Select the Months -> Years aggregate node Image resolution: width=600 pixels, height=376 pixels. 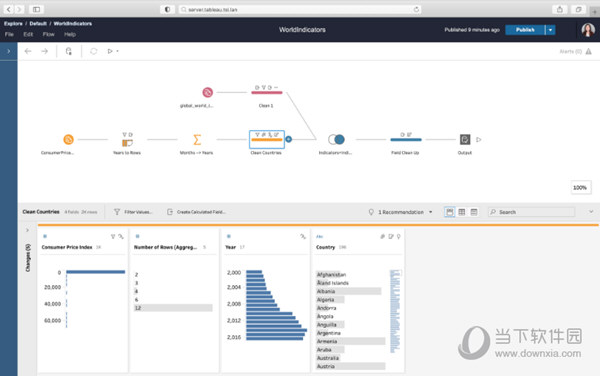(197, 140)
